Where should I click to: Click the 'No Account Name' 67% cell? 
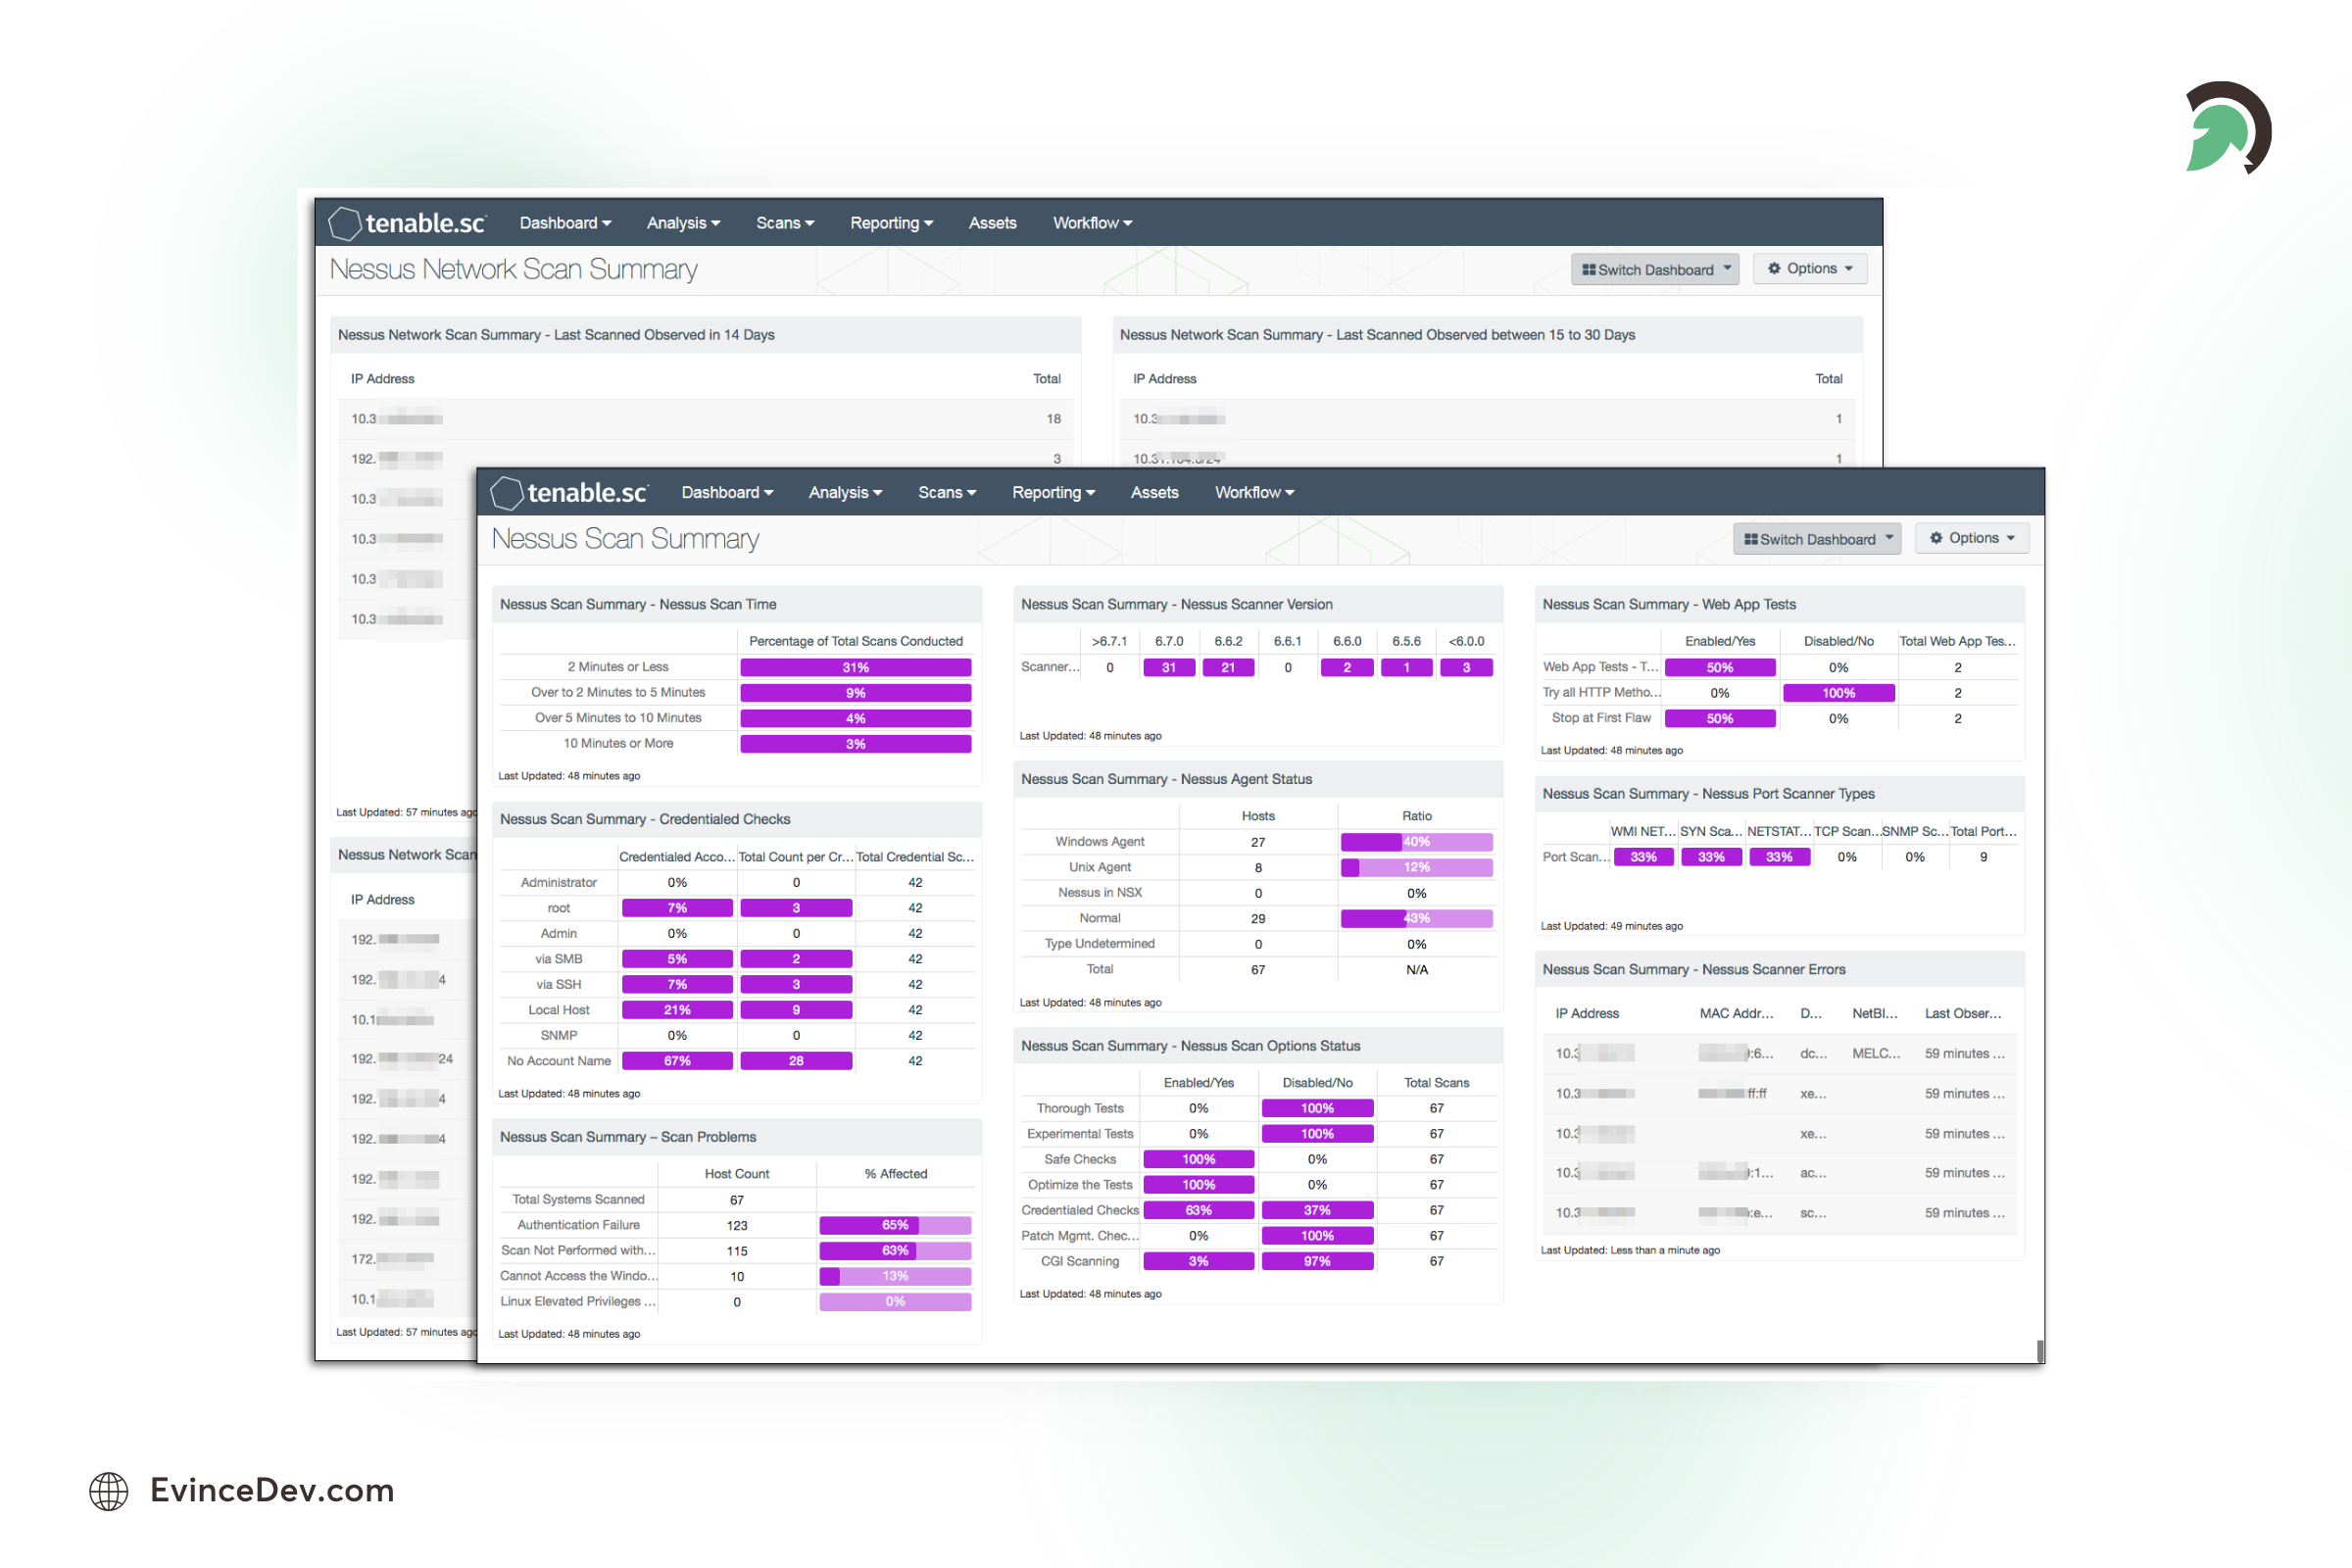(677, 1061)
